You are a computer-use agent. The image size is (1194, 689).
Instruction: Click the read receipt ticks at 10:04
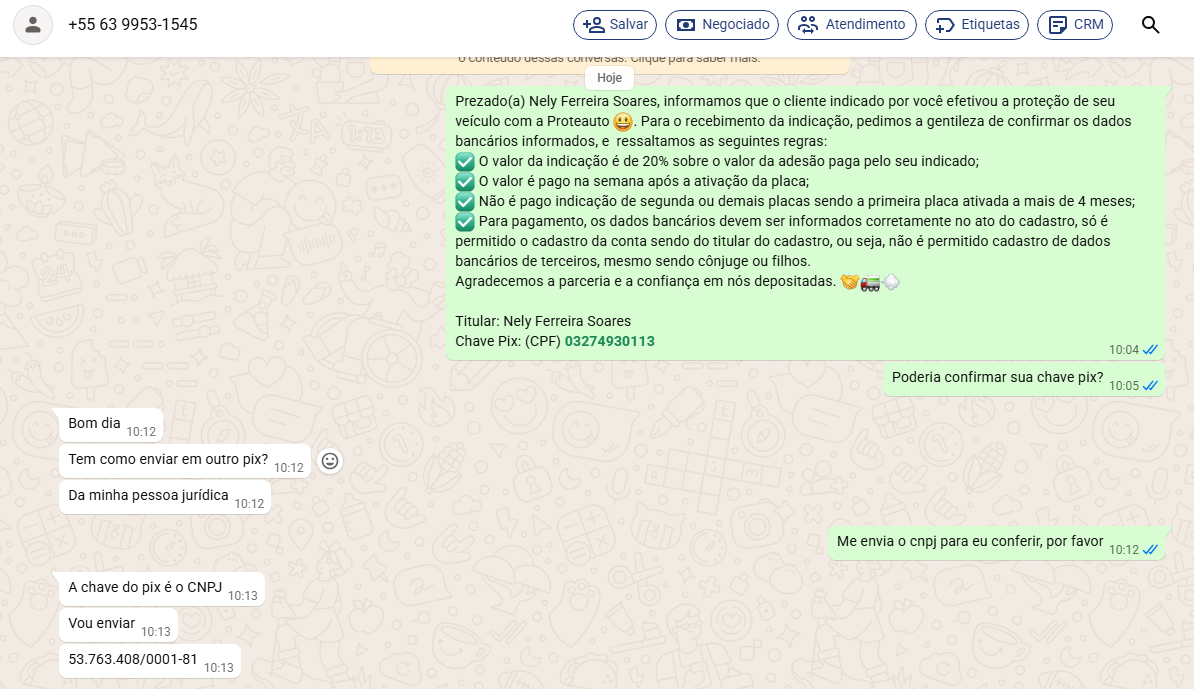tap(1150, 350)
